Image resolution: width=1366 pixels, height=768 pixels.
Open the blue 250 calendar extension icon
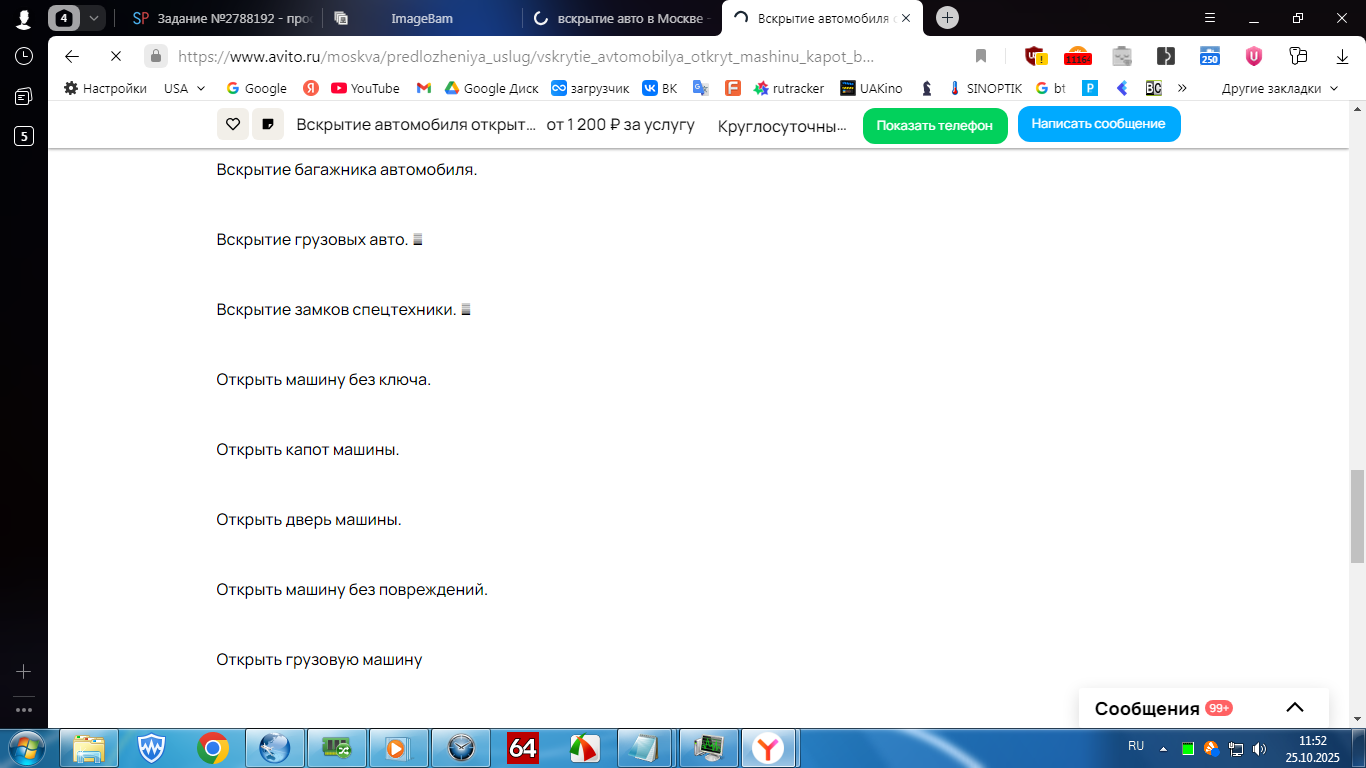point(1210,56)
